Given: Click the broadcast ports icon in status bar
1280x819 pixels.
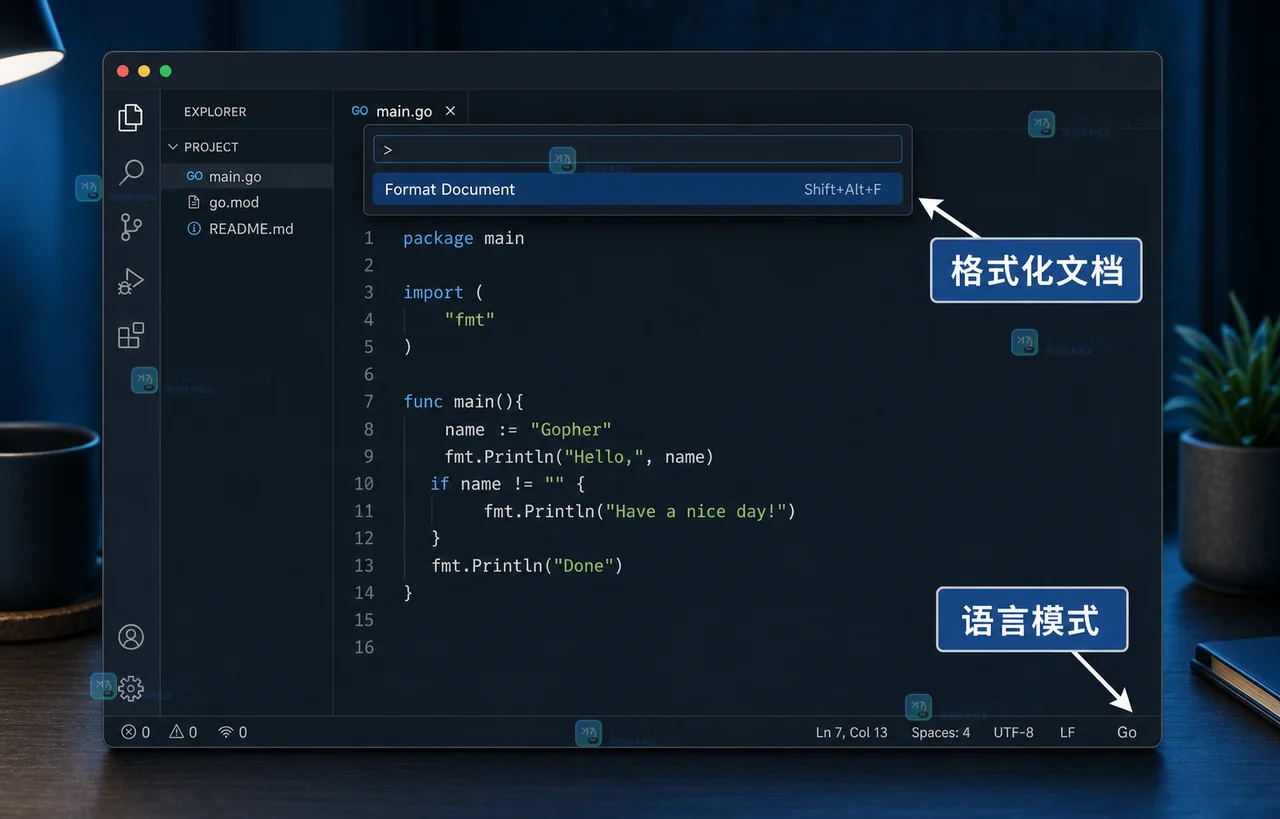Looking at the screenshot, I should 226,732.
